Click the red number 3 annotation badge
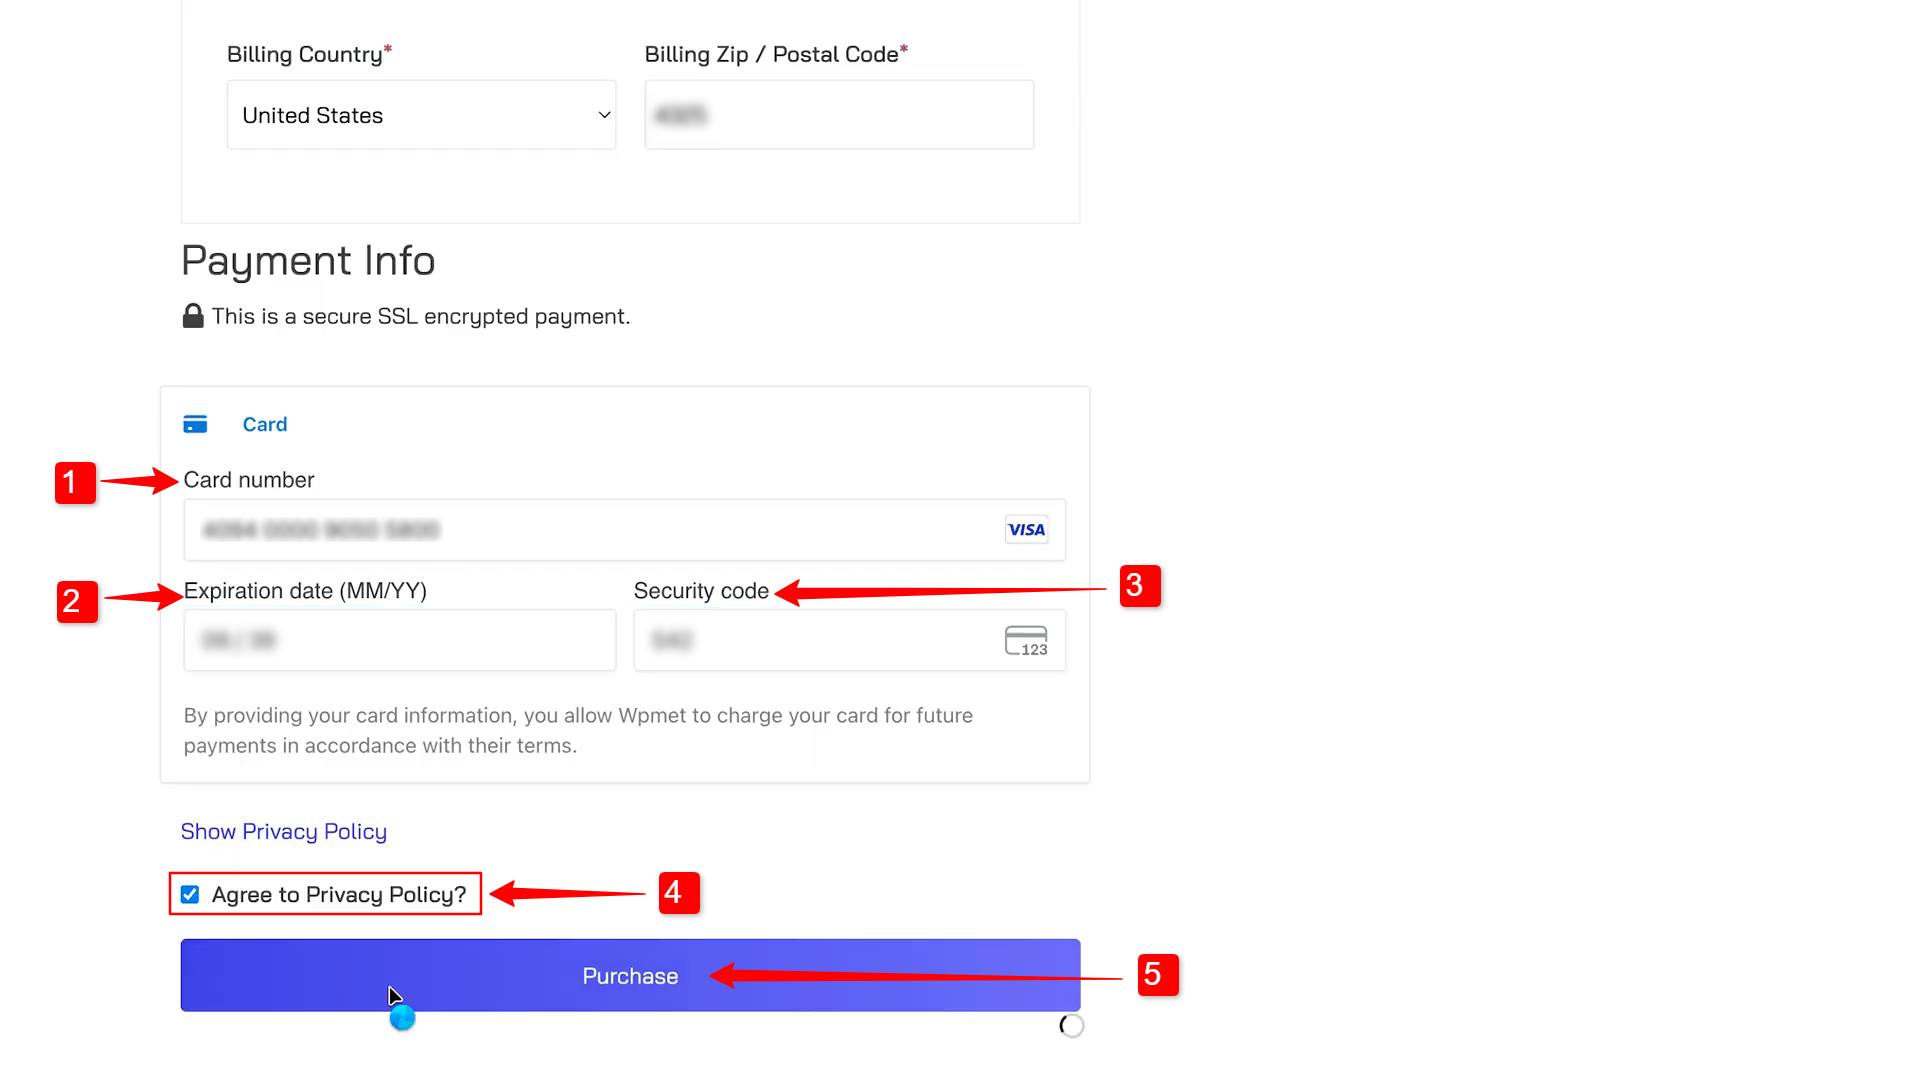Screen dimensions: 1920x1080 click(1140, 586)
